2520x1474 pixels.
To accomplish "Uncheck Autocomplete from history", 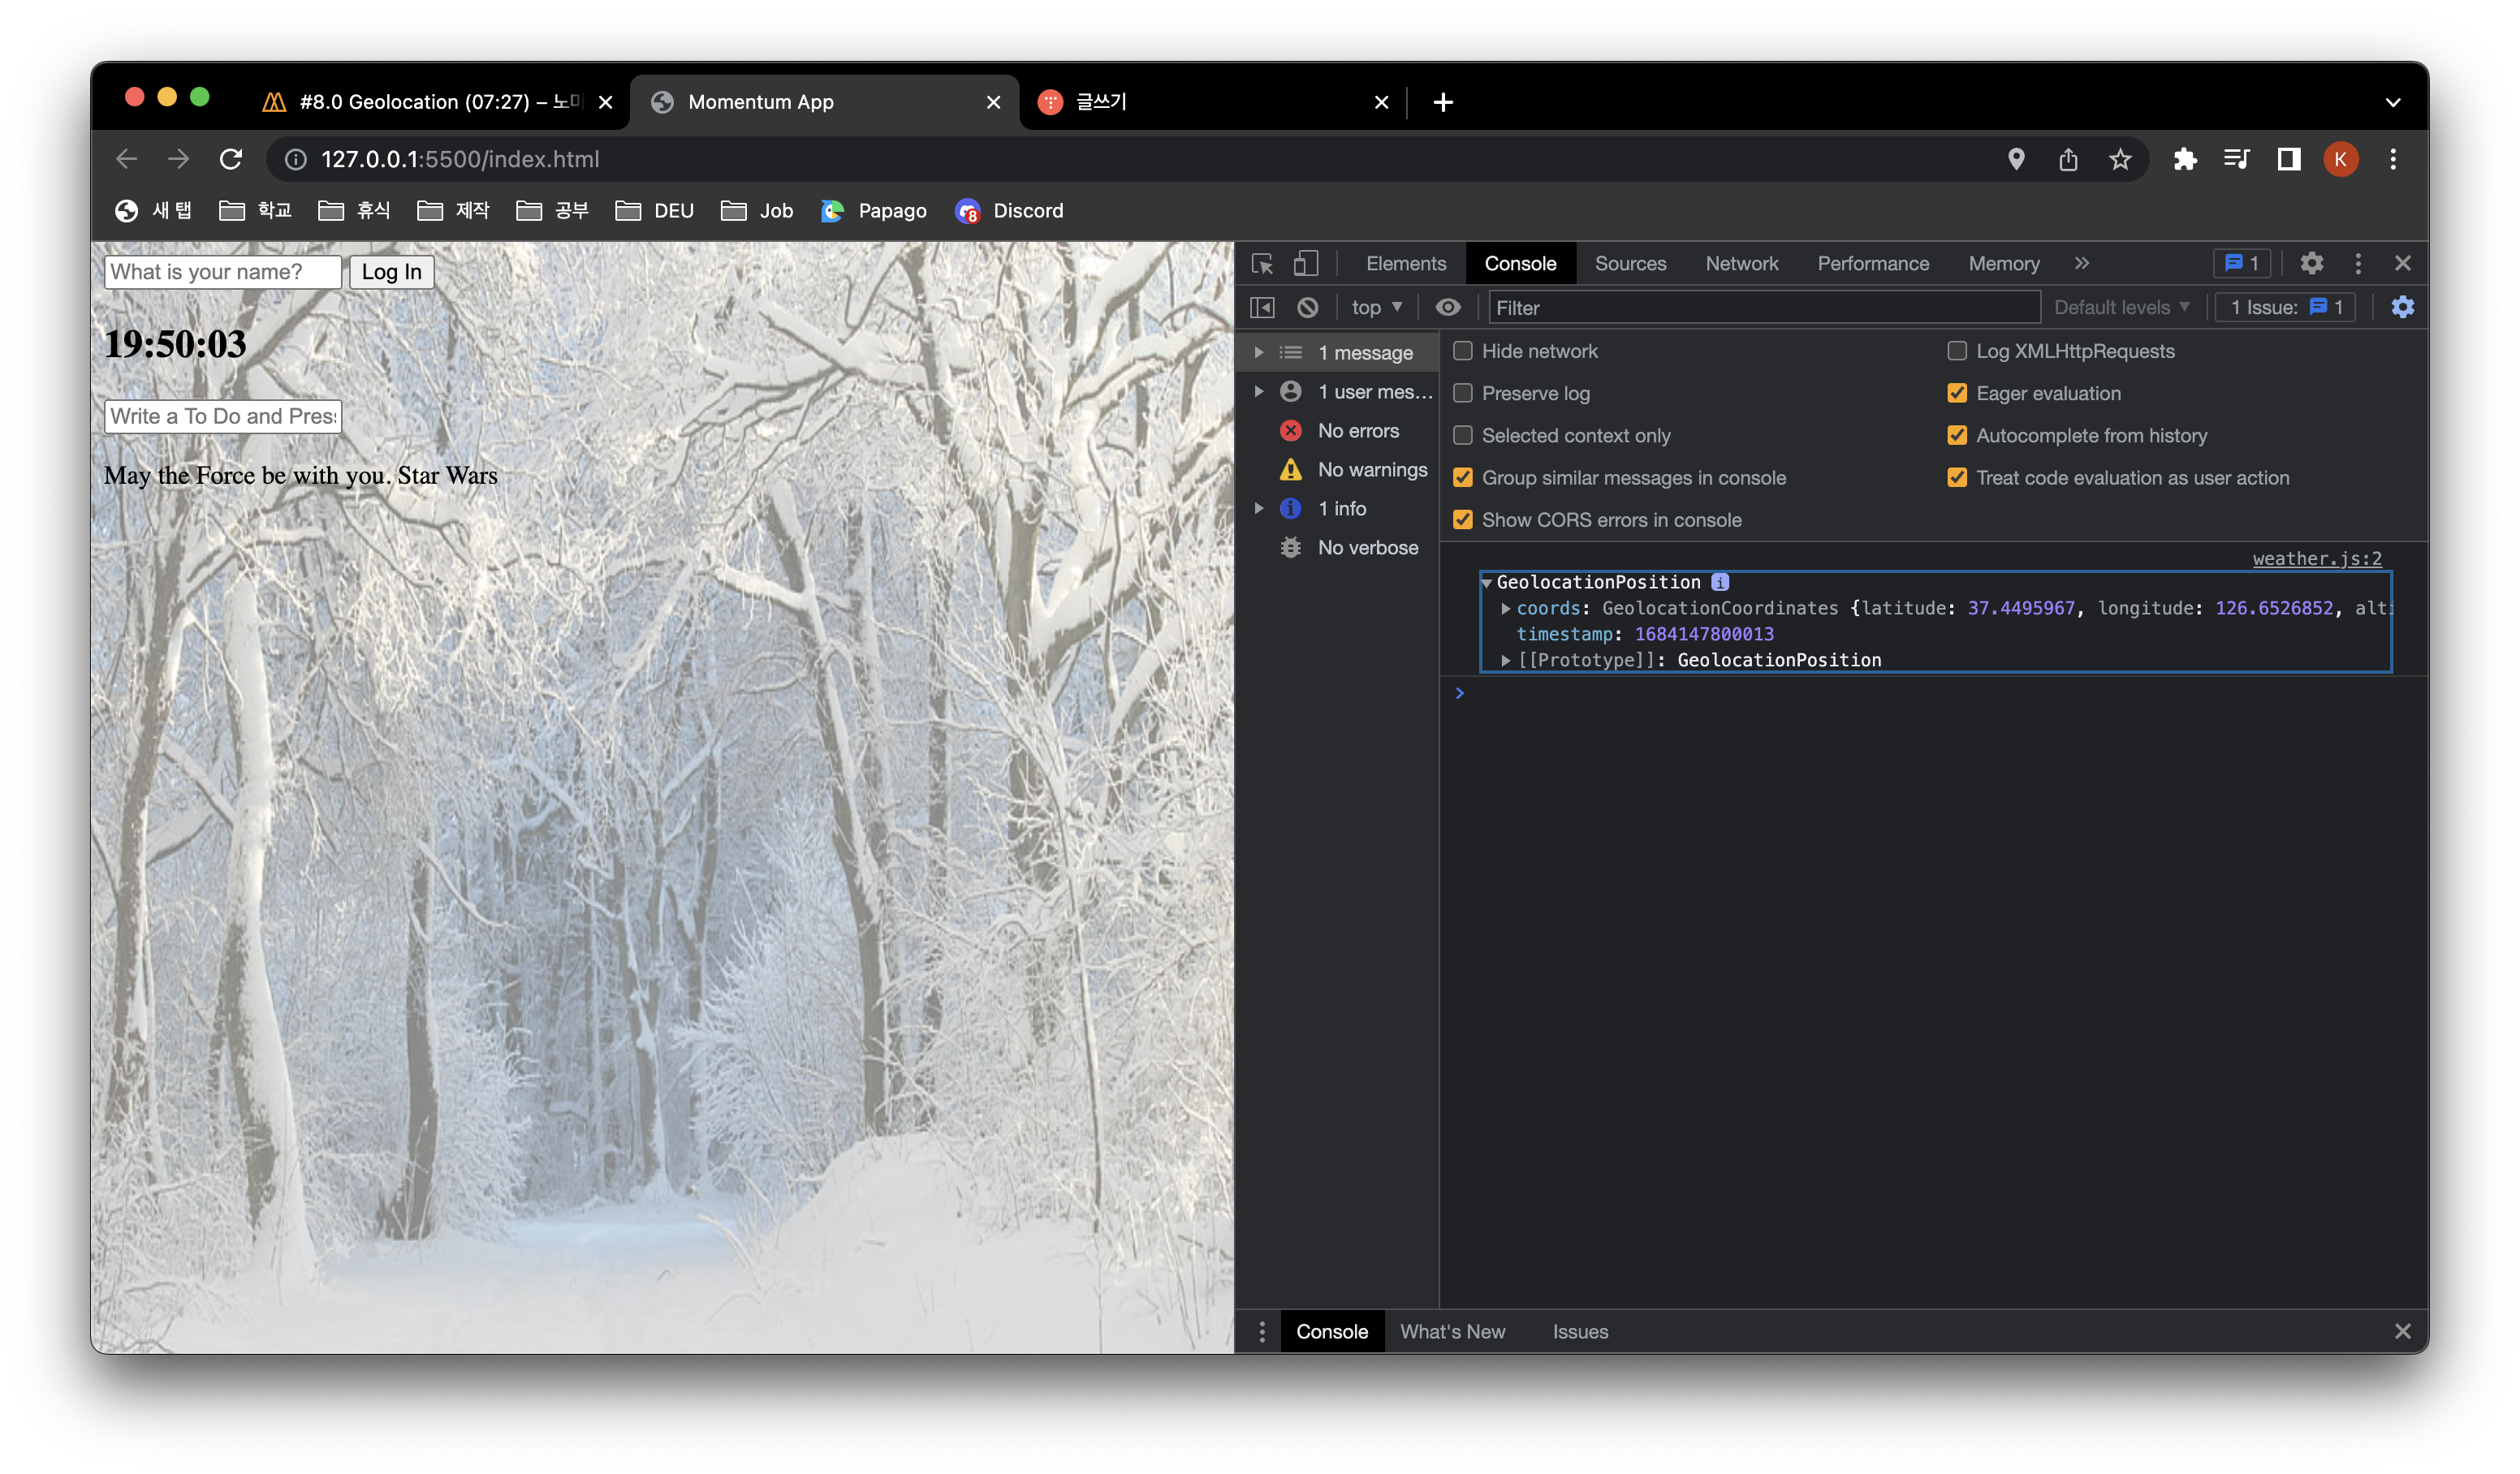I will [x=1957, y=435].
